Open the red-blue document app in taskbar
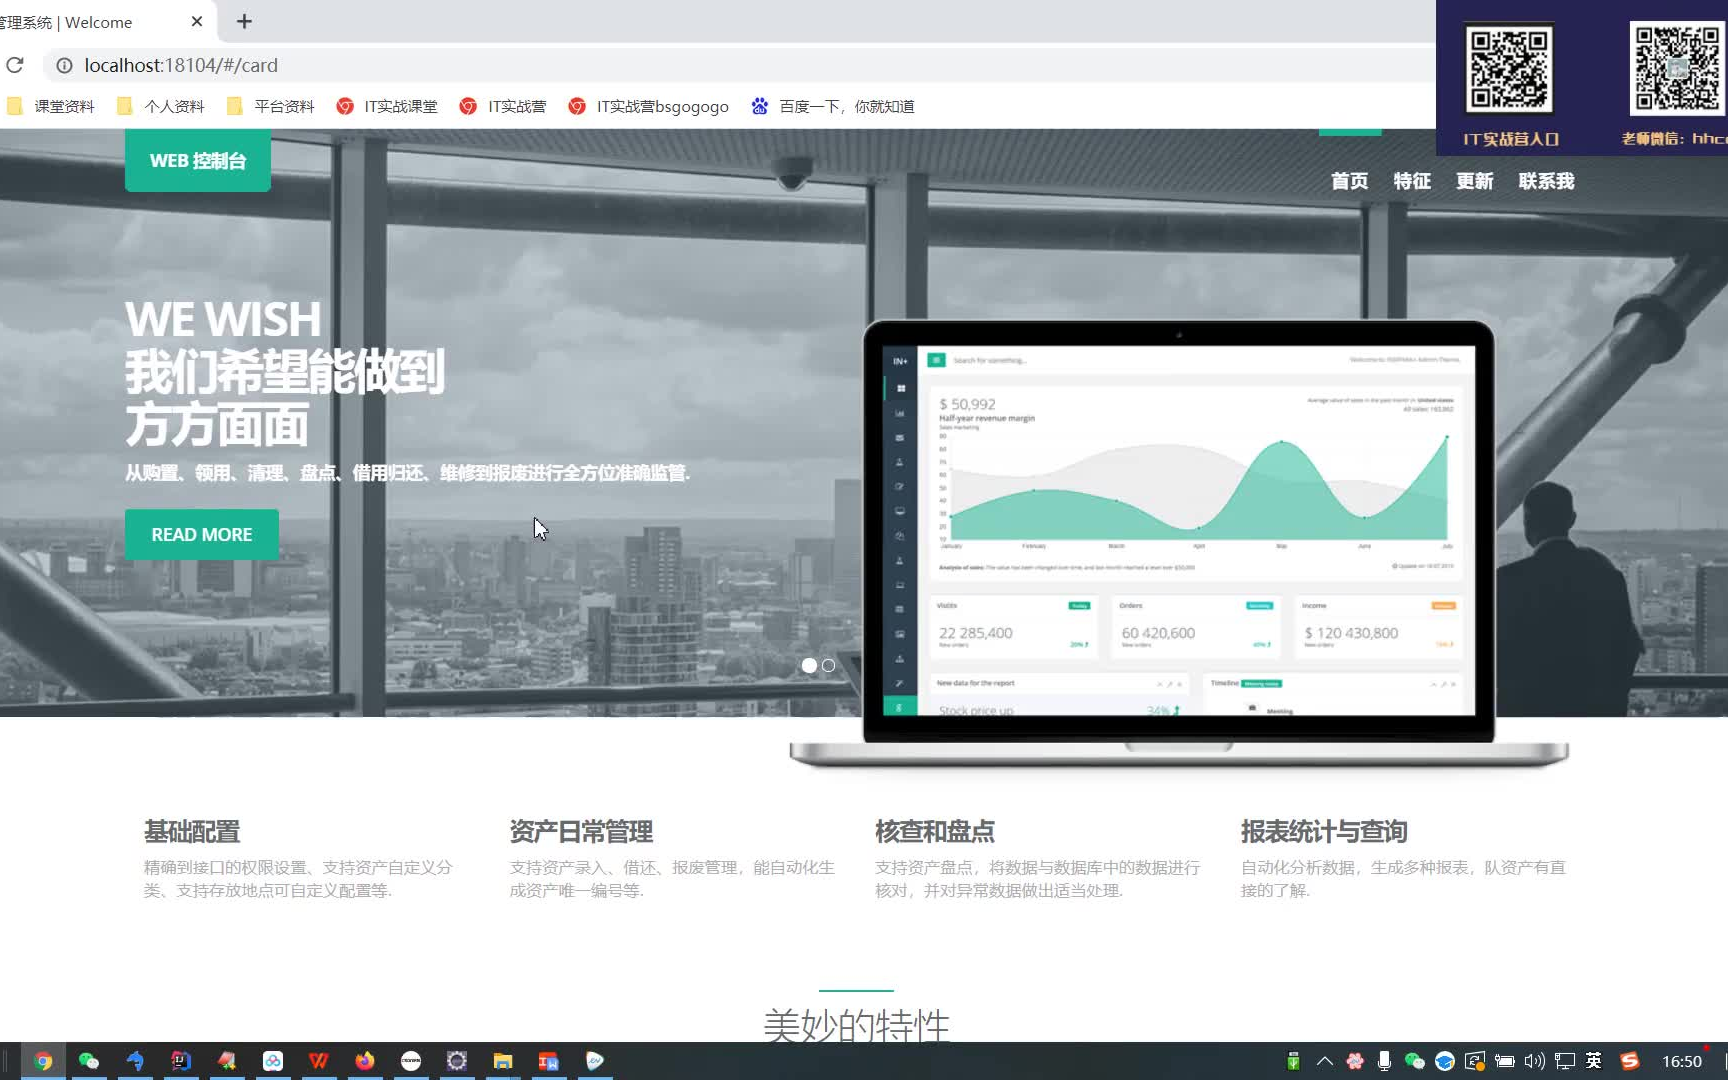 549,1061
